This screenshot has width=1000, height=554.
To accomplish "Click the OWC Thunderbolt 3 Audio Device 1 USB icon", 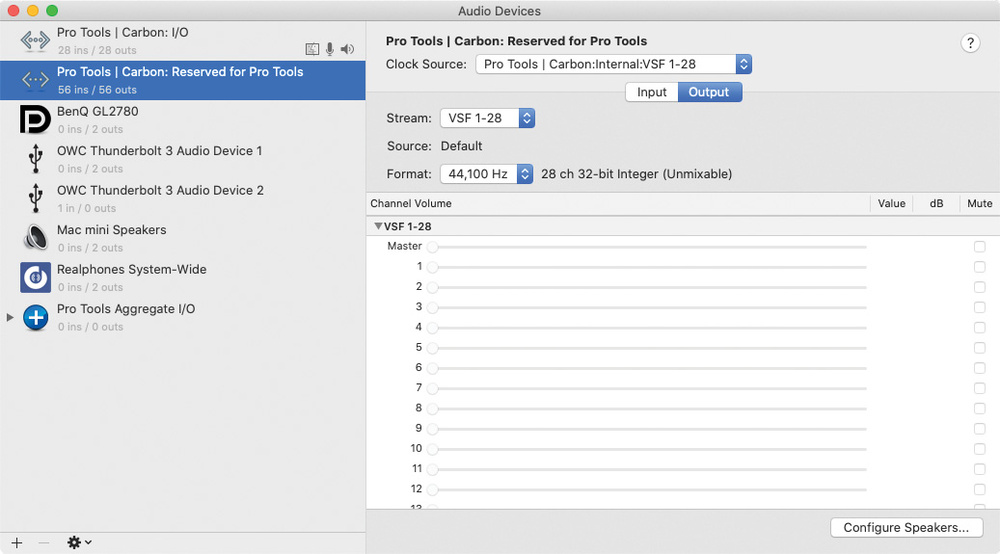I will click(36, 159).
